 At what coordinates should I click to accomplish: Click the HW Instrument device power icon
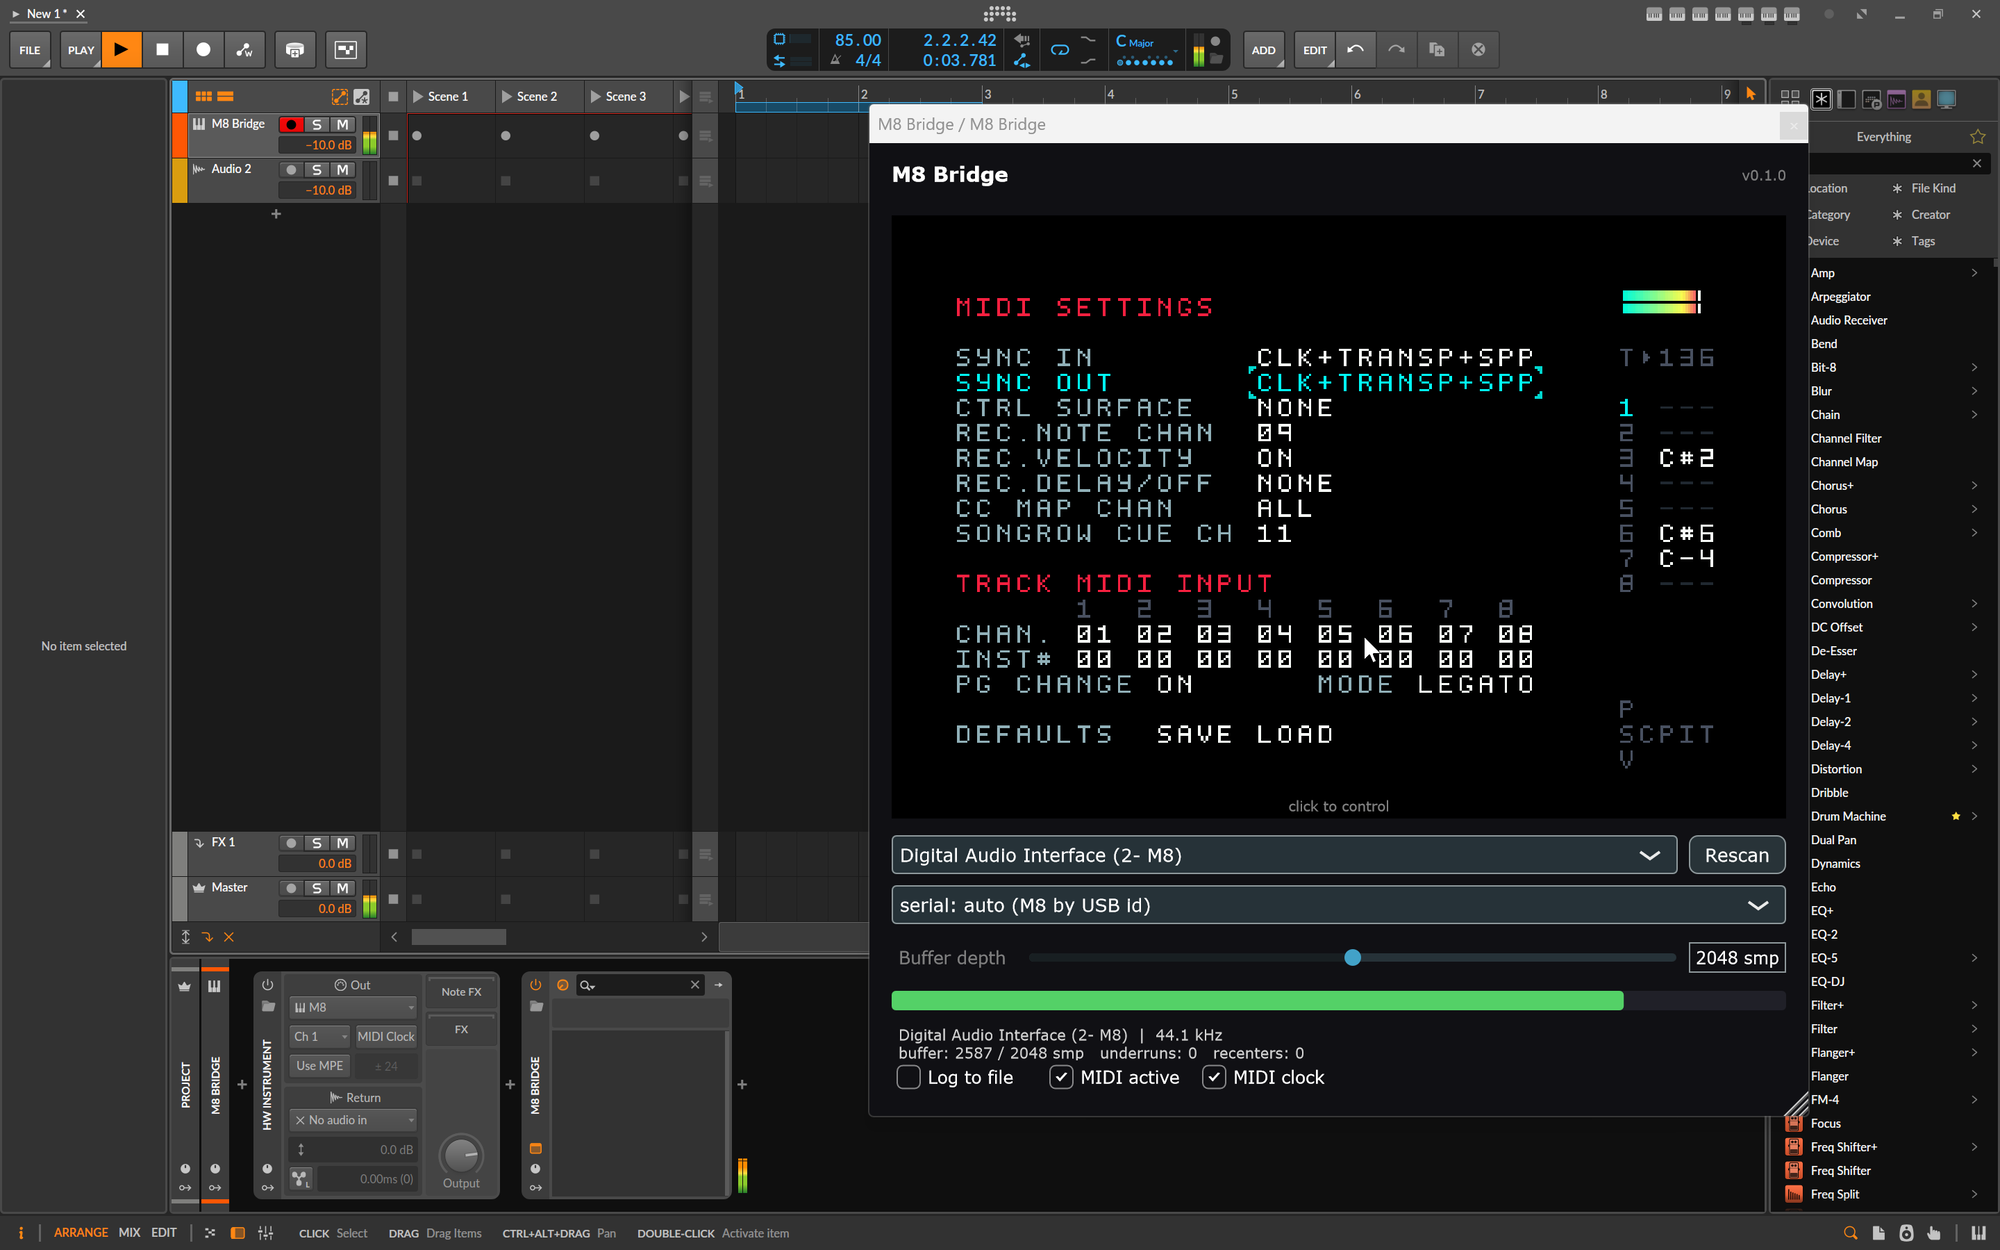267,985
